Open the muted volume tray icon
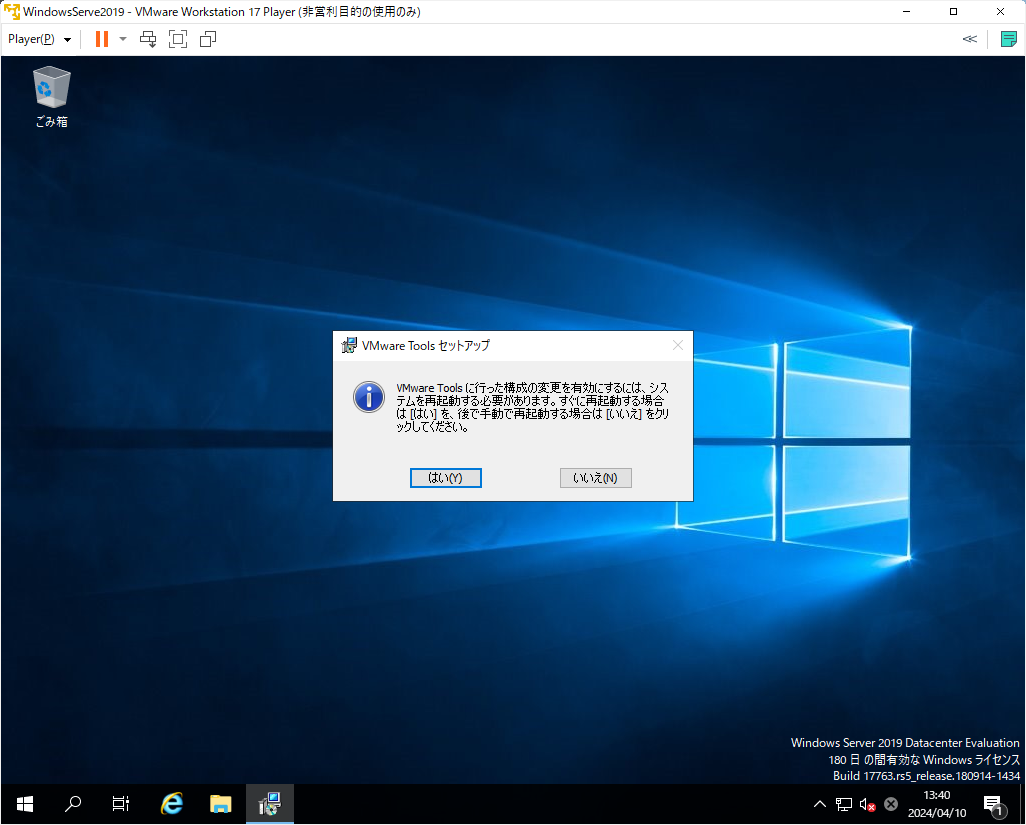 click(868, 804)
